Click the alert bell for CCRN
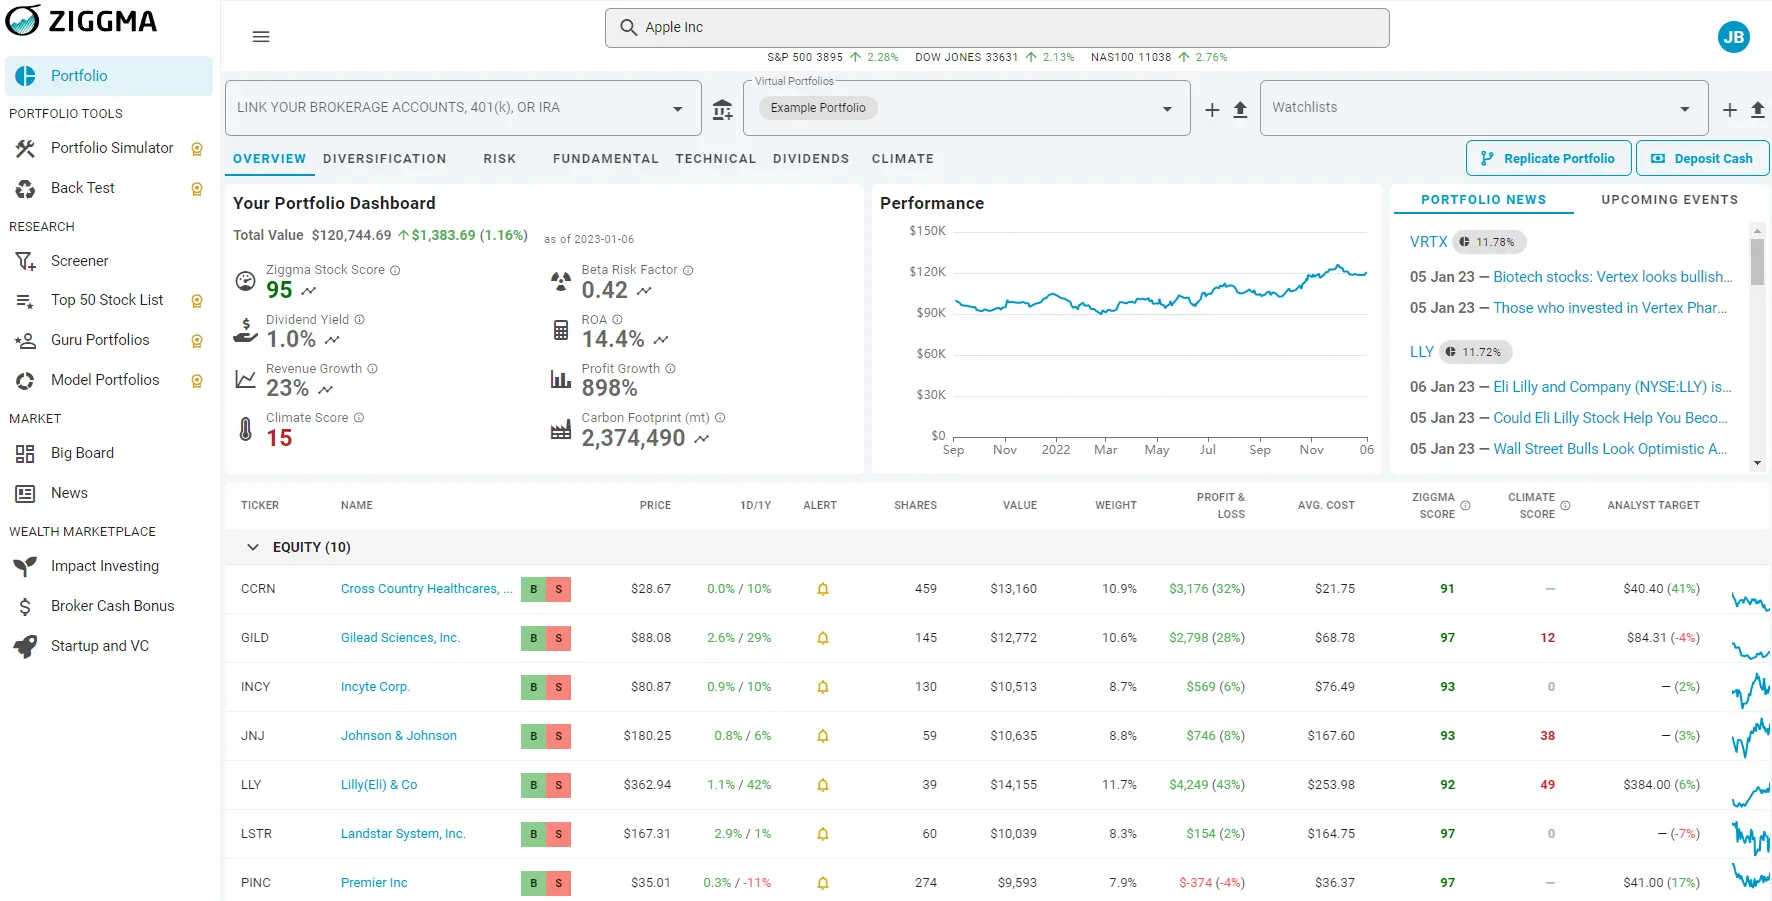Screen dimensions: 1772x901 (823, 589)
